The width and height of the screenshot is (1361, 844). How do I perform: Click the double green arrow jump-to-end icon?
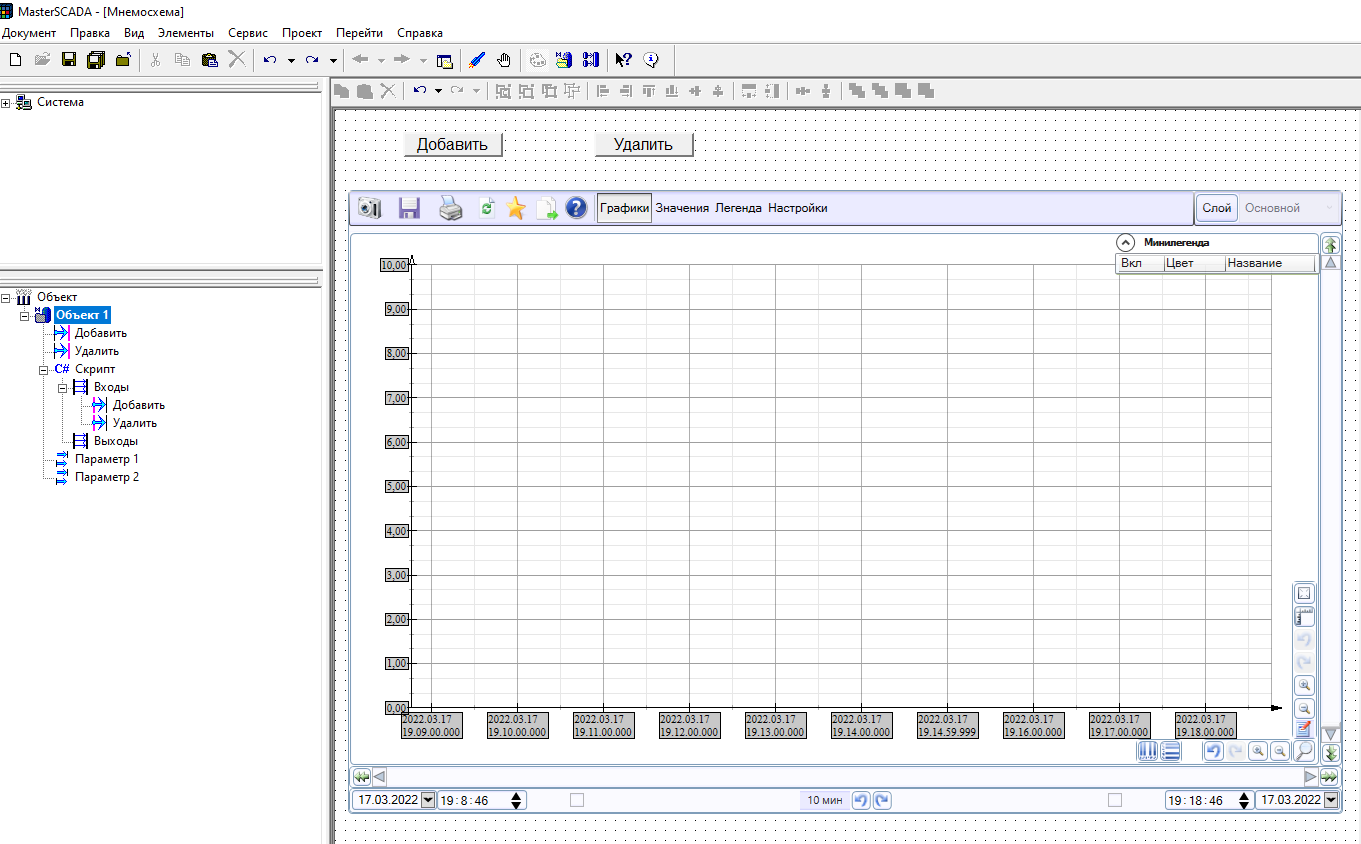(x=1329, y=776)
